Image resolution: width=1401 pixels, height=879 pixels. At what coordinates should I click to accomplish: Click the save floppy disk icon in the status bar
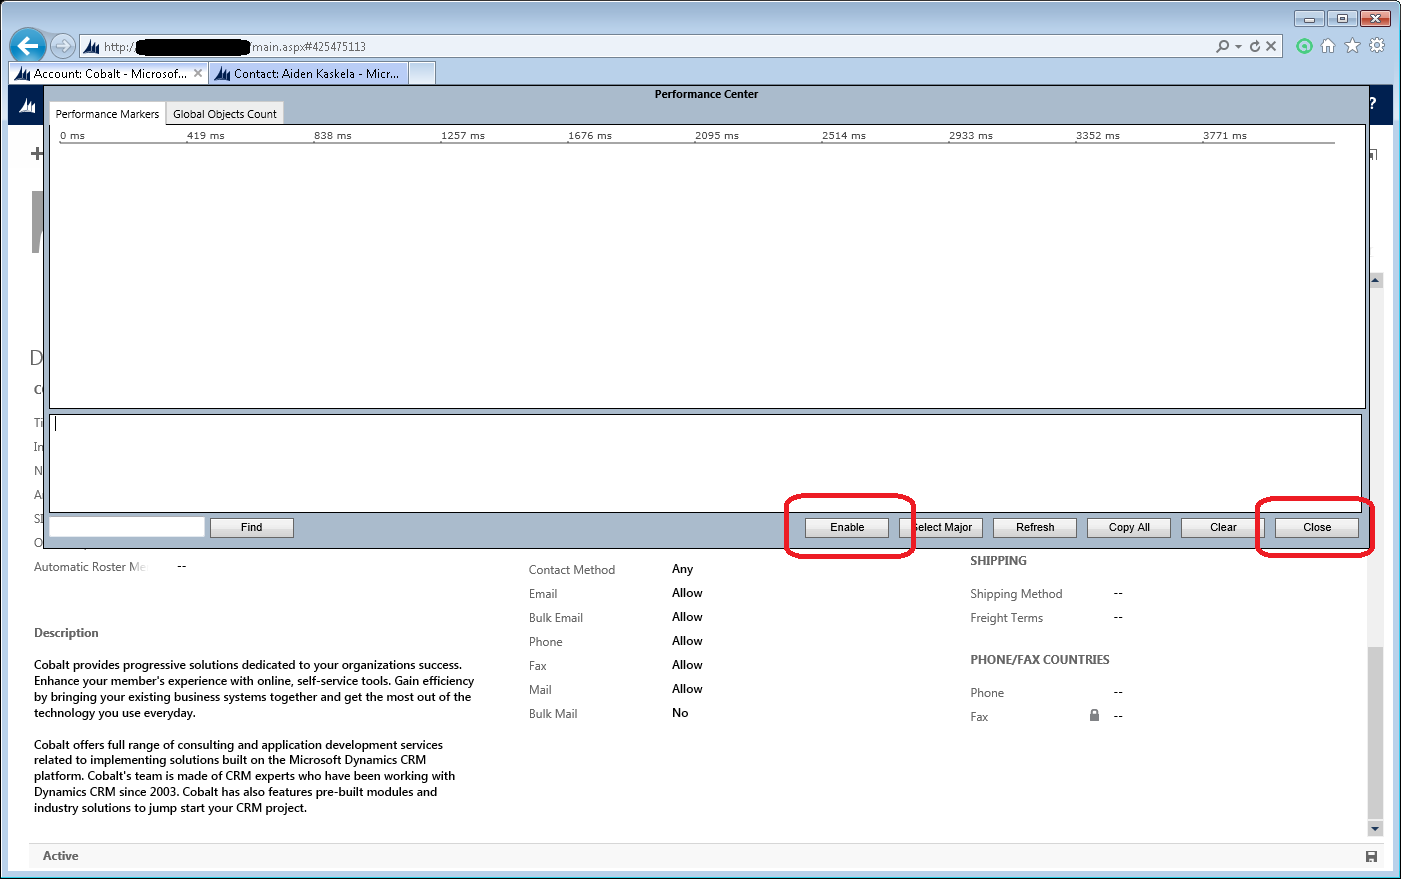tap(1371, 857)
